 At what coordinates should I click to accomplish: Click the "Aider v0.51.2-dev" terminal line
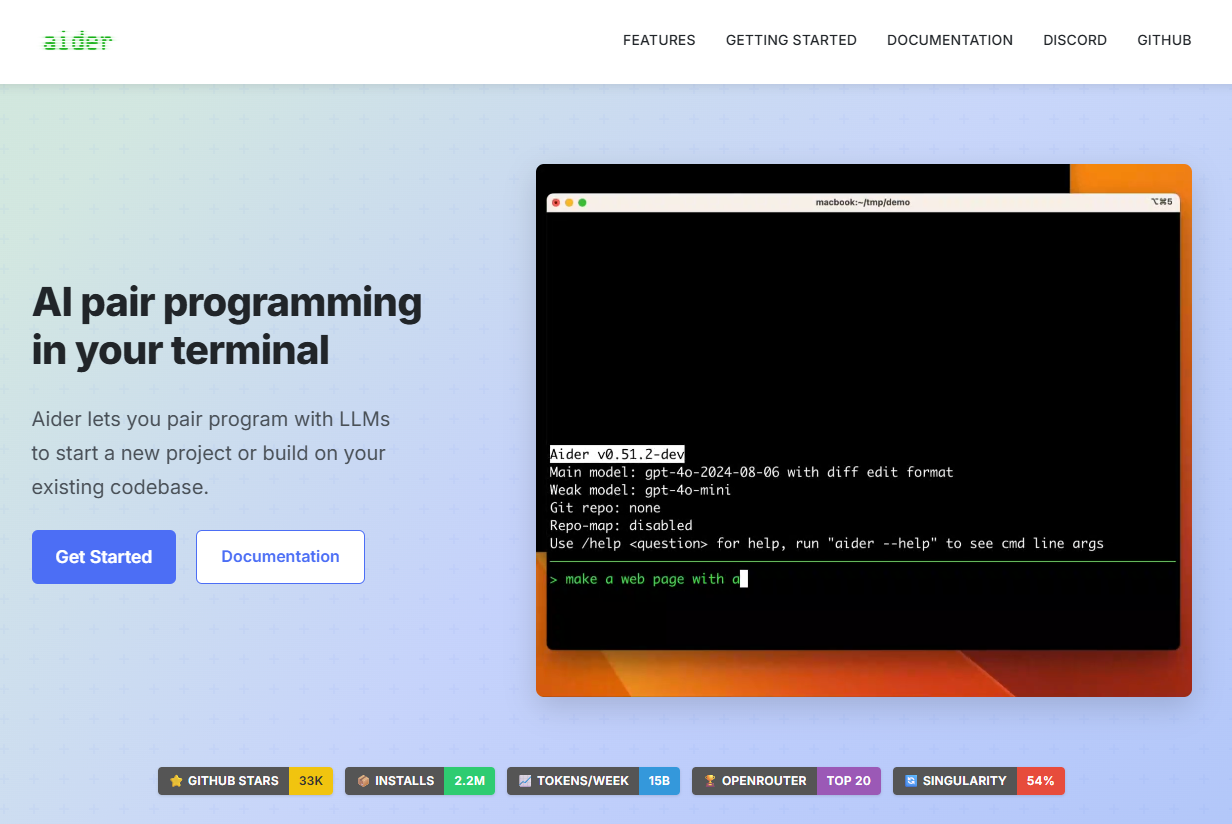617,454
